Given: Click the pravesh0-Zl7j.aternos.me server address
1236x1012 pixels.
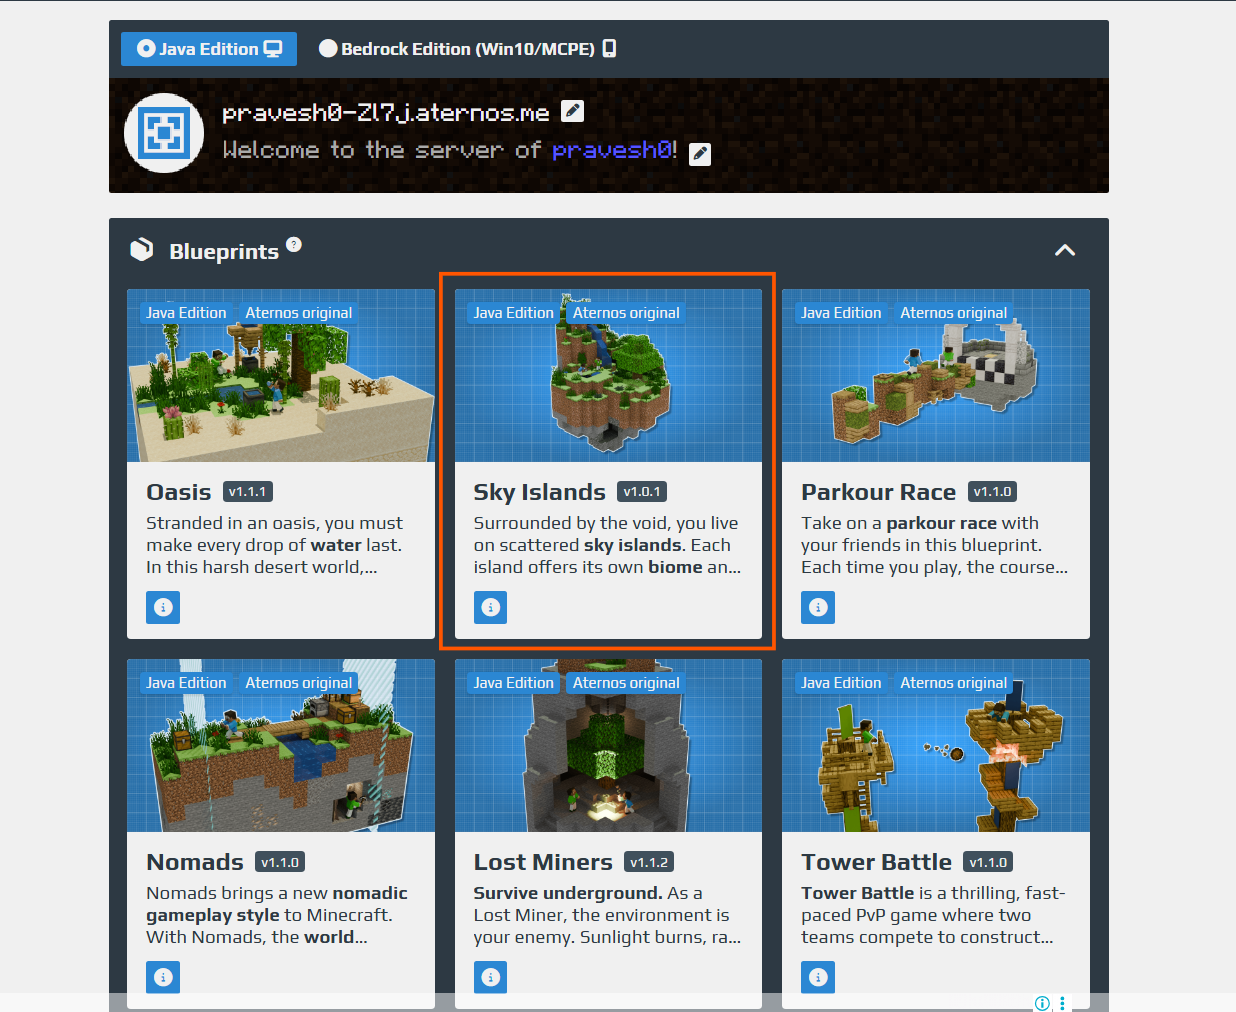Looking at the screenshot, I should [x=386, y=113].
